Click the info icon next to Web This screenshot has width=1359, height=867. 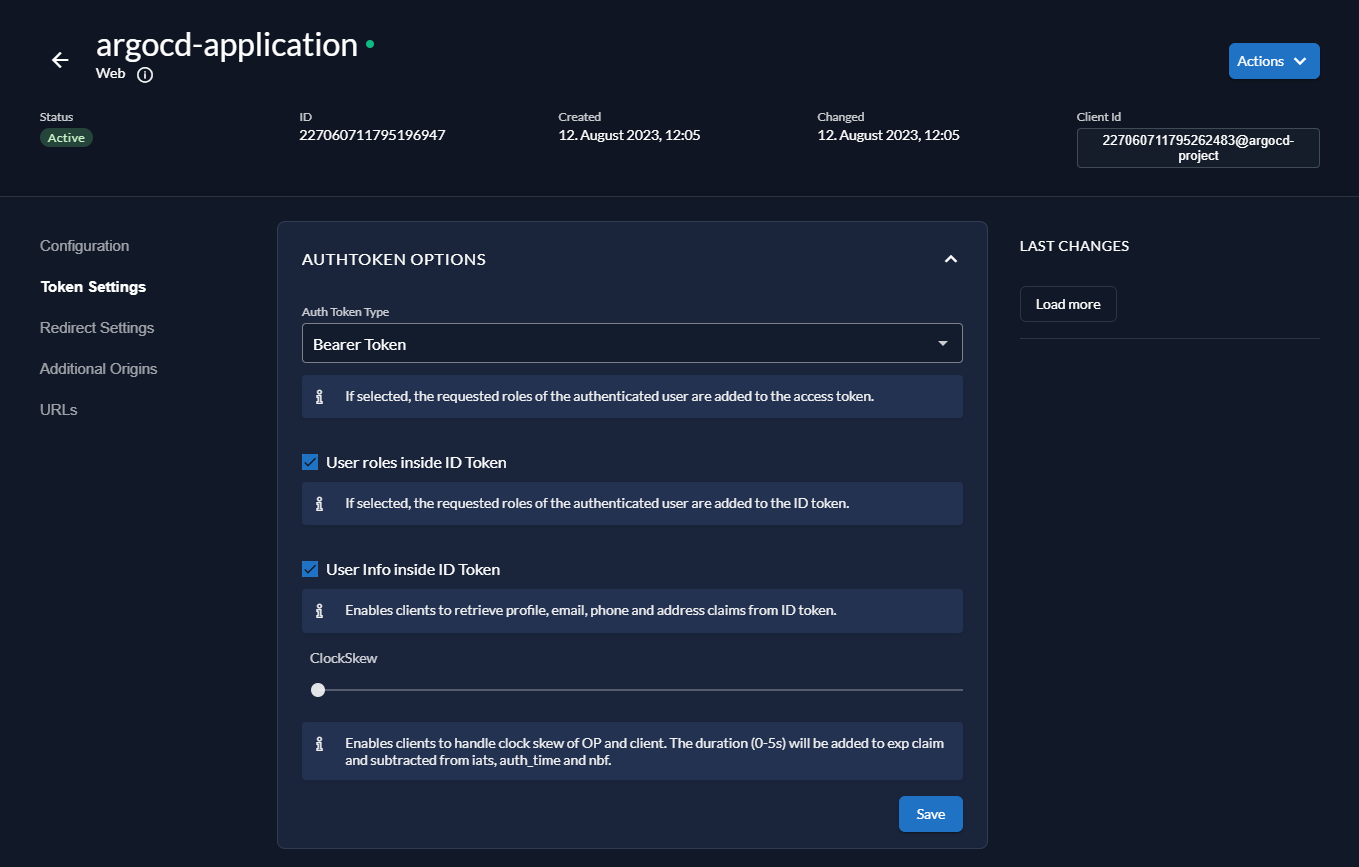(145, 75)
